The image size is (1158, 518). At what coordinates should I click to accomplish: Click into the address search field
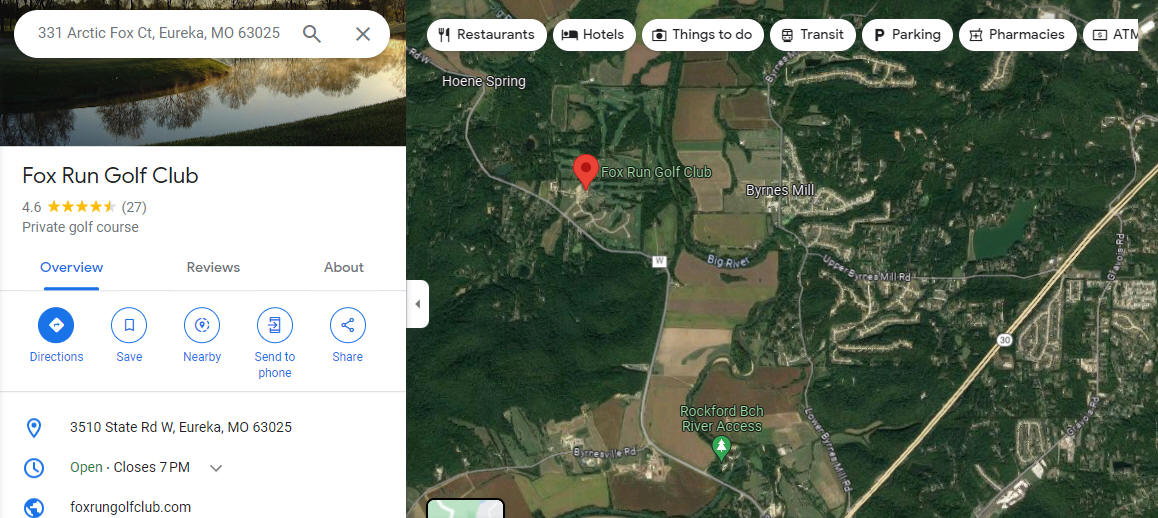159,33
